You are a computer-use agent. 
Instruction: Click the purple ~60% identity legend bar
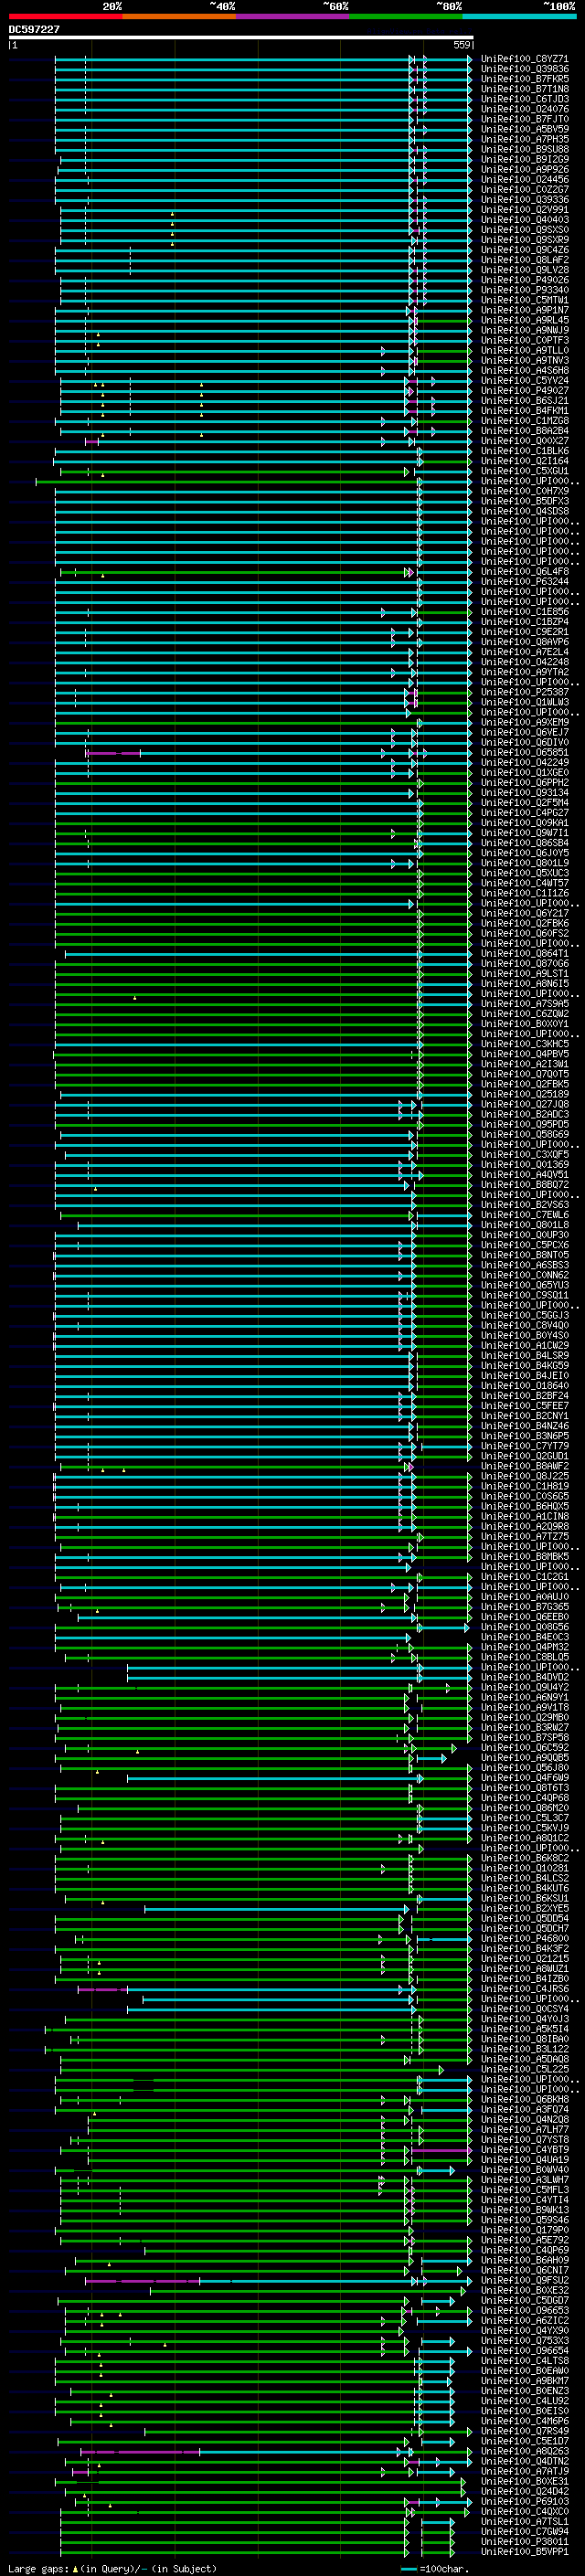coord(293,17)
